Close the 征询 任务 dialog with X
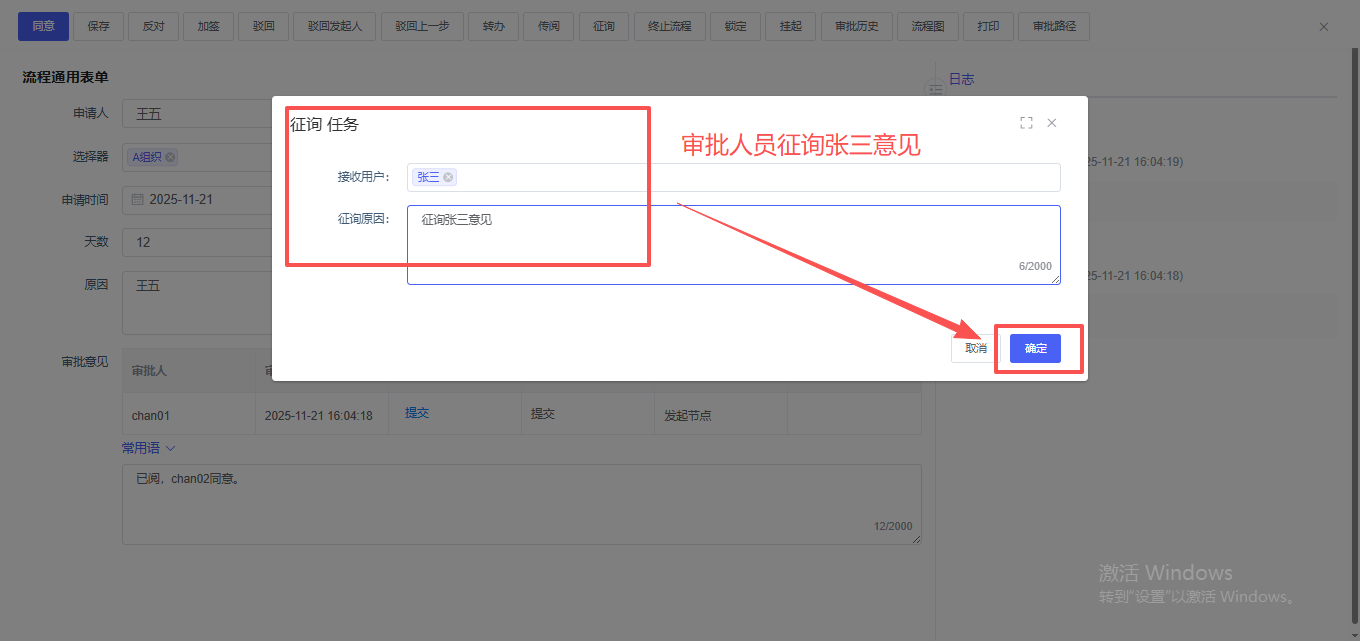The width and height of the screenshot is (1360, 641). 1051,123
